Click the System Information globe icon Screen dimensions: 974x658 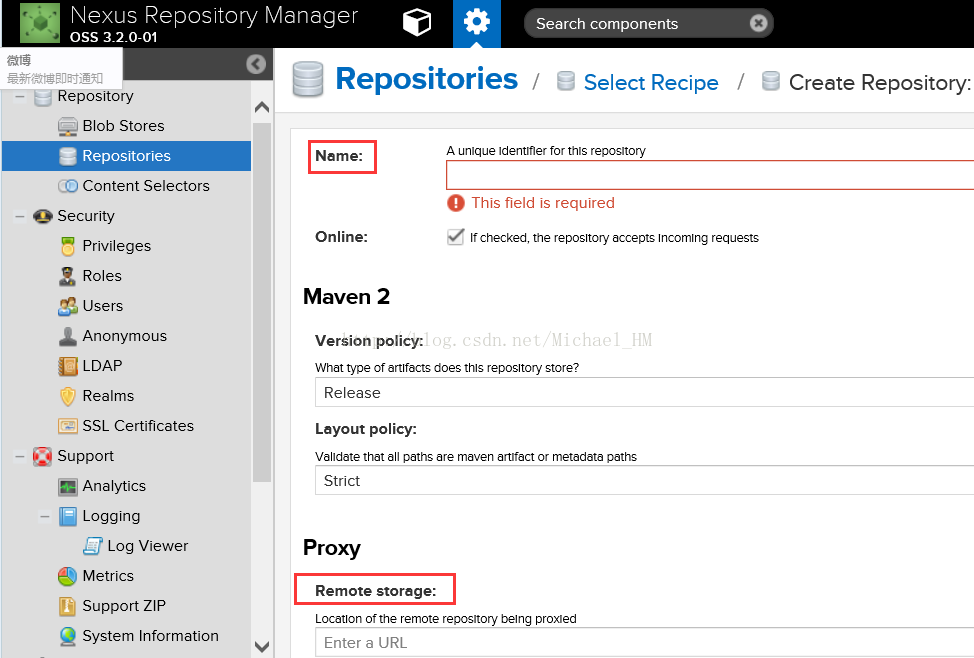pos(68,636)
